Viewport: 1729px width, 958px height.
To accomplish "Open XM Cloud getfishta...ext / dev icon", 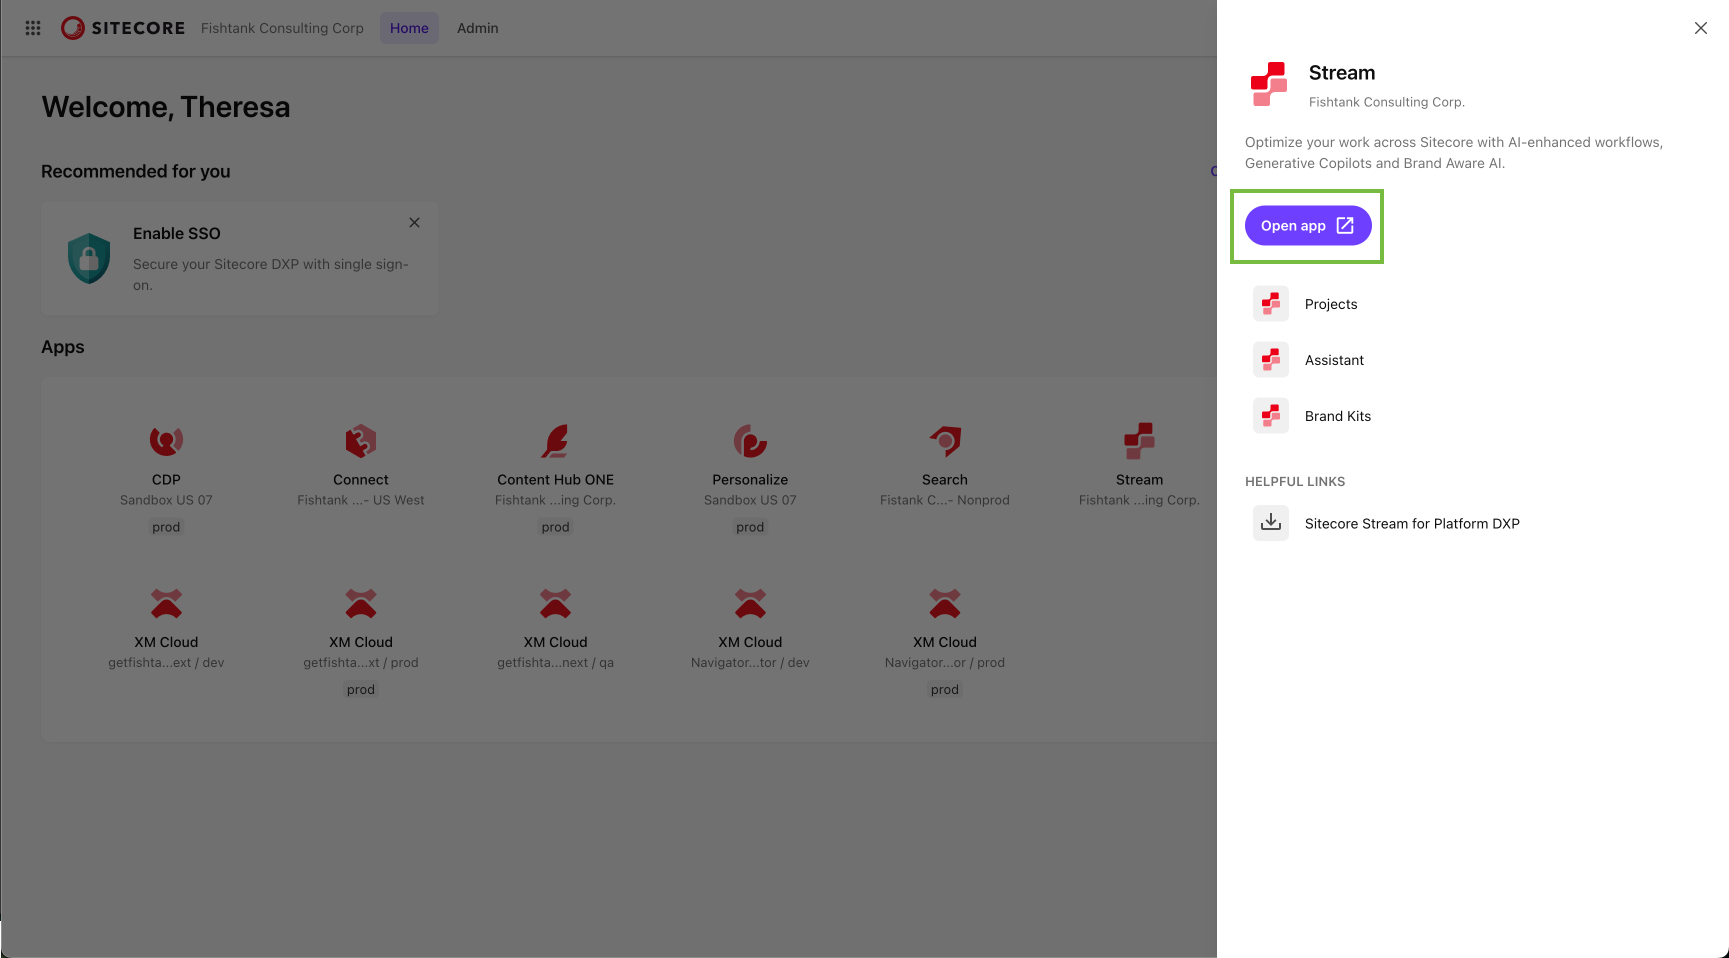I will pos(166,603).
